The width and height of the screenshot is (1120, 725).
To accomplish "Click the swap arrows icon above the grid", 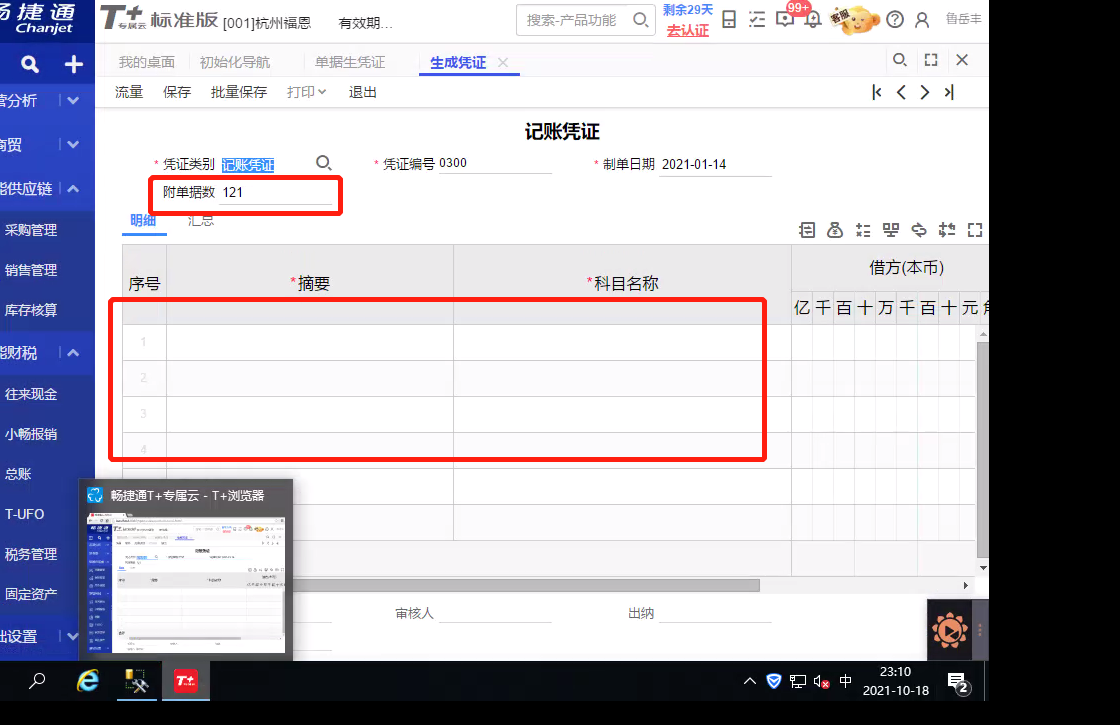I will [919, 230].
